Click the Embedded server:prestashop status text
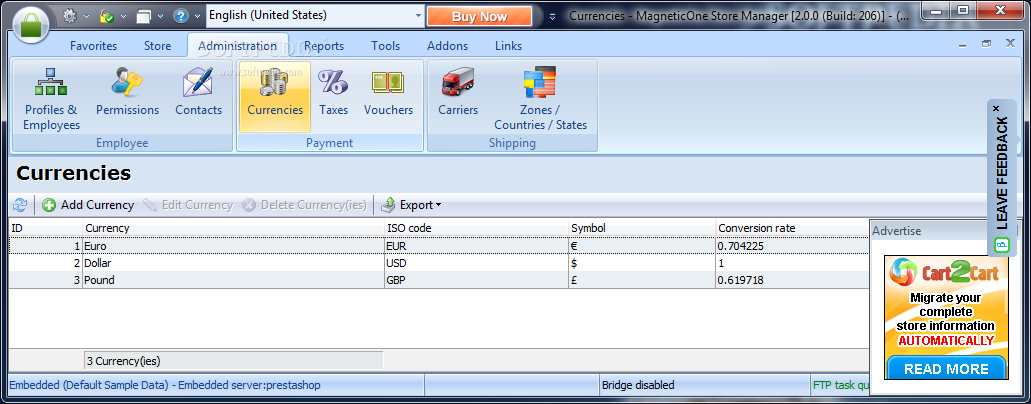 (249, 385)
